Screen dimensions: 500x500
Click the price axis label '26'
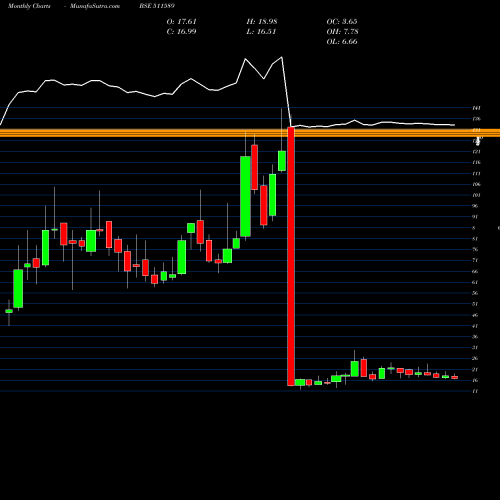coord(475,358)
